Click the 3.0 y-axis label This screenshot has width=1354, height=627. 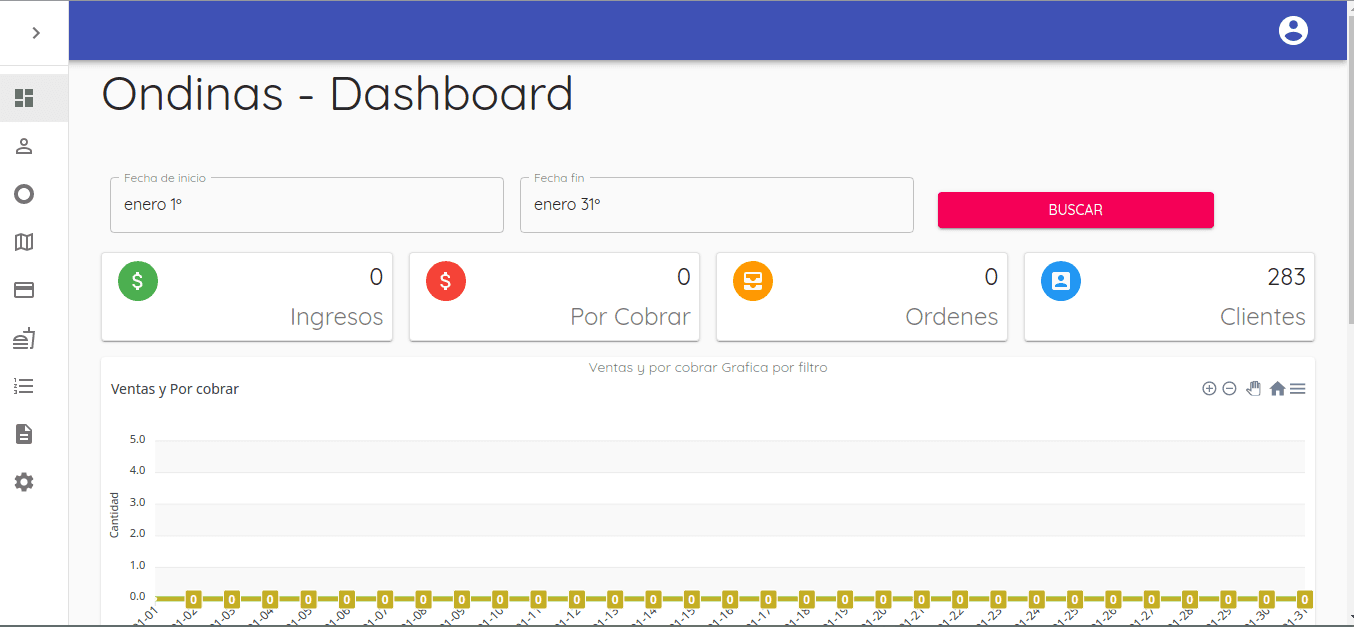tap(138, 502)
